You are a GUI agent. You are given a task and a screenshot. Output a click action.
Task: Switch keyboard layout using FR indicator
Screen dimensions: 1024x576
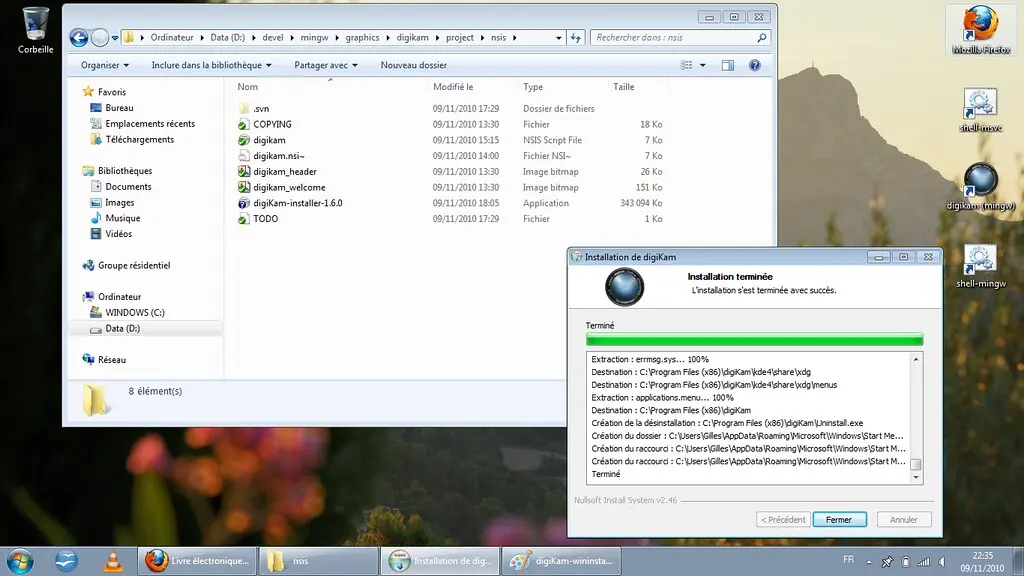pyautogui.click(x=848, y=561)
